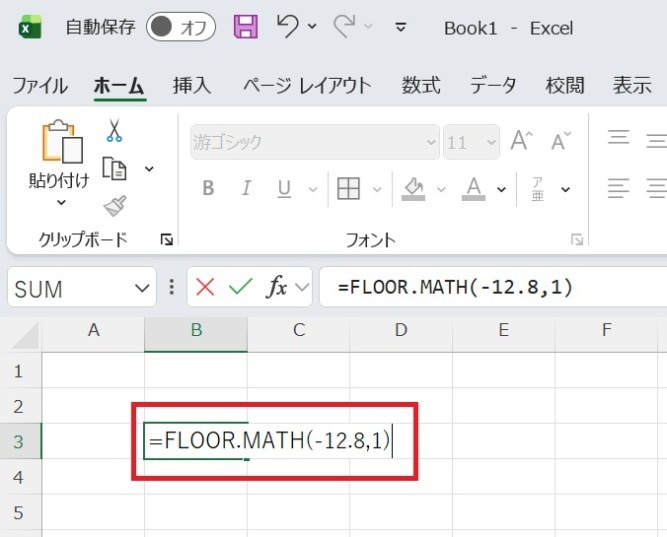The width and height of the screenshot is (667, 537).
Task: Open the font size 11 dropdown
Action: tap(491, 142)
